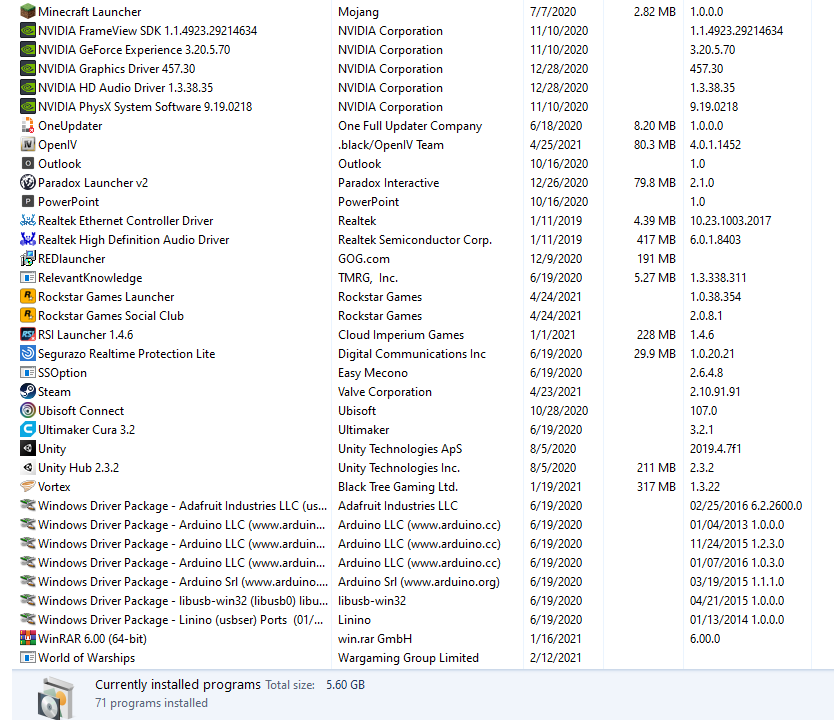The width and height of the screenshot is (834, 720).
Task: Click the PowerPoint program icon
Action: [28, 202]
